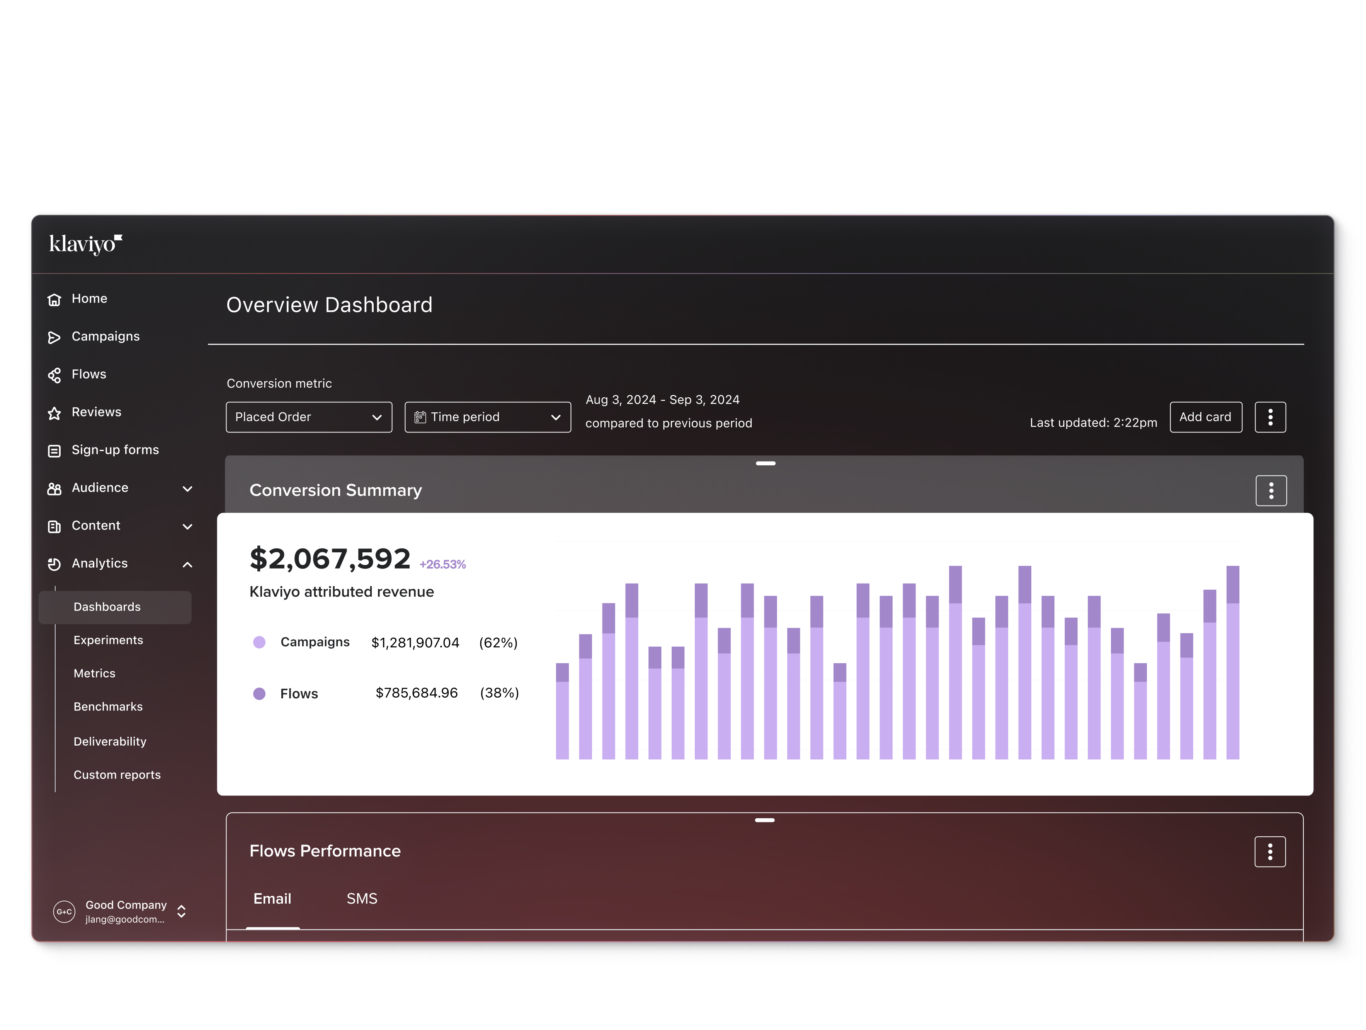
Task: Click the Audience people icon
Action: [53, 488]
